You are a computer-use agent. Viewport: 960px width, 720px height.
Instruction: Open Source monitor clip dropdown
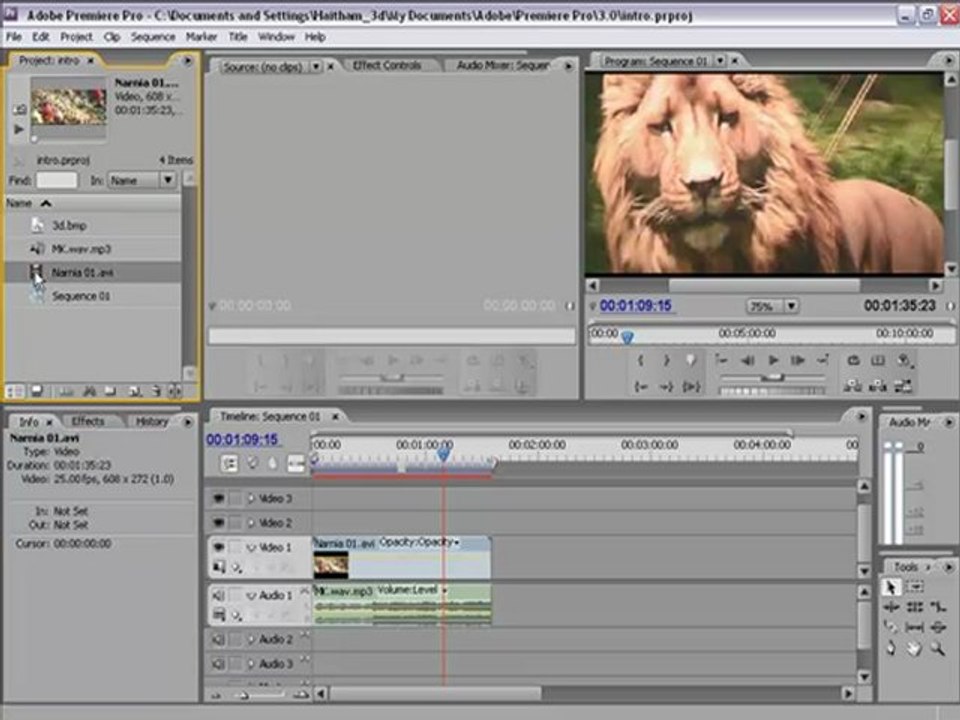click(x=316, y=66)
